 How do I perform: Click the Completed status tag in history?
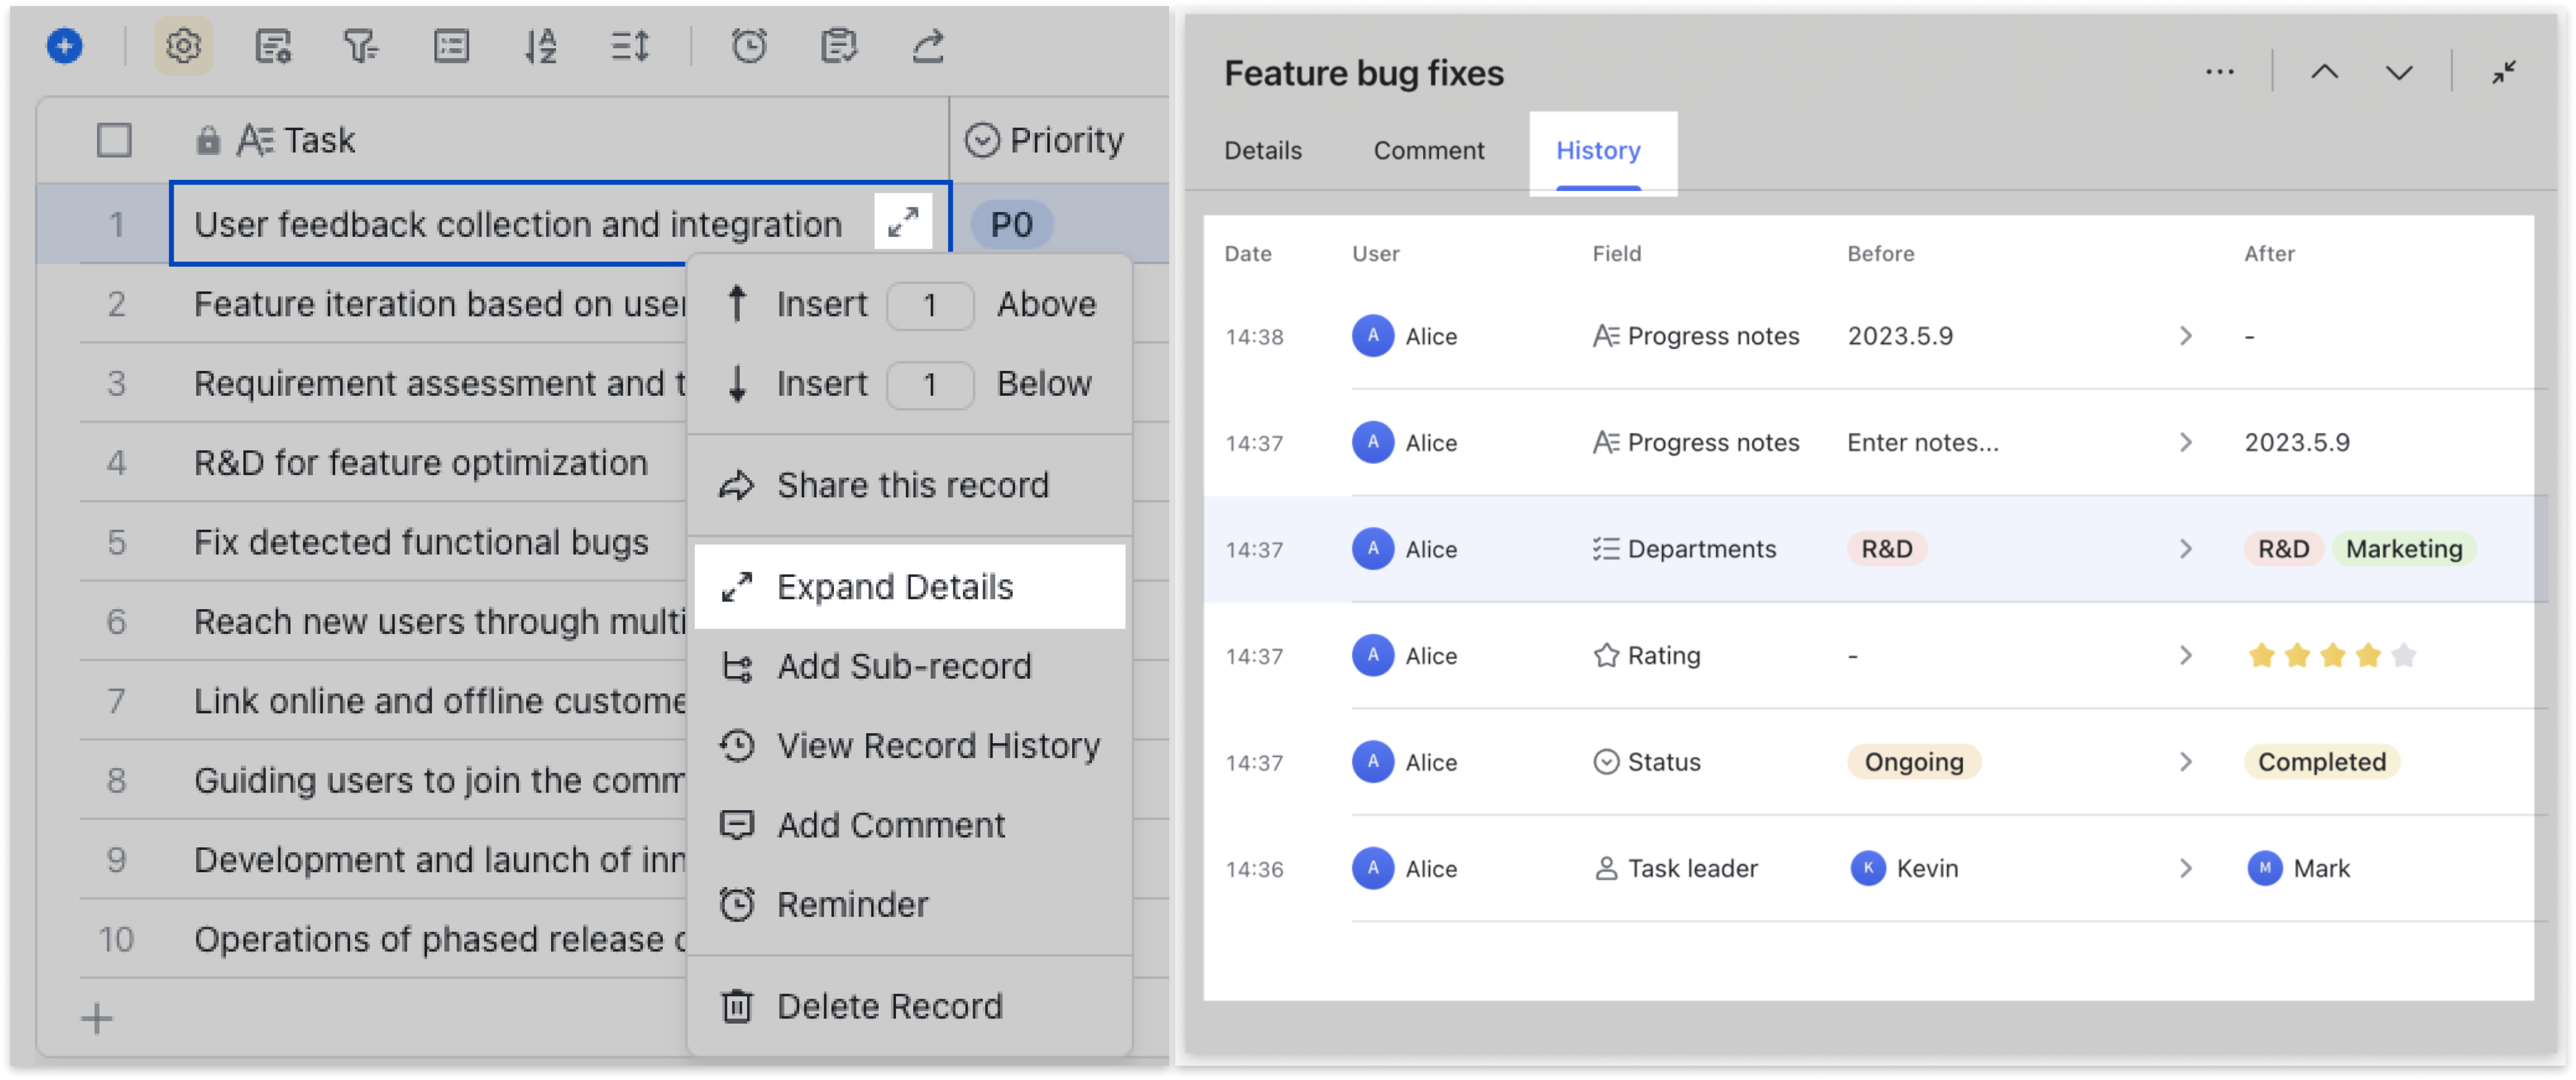click(2321, 762)
